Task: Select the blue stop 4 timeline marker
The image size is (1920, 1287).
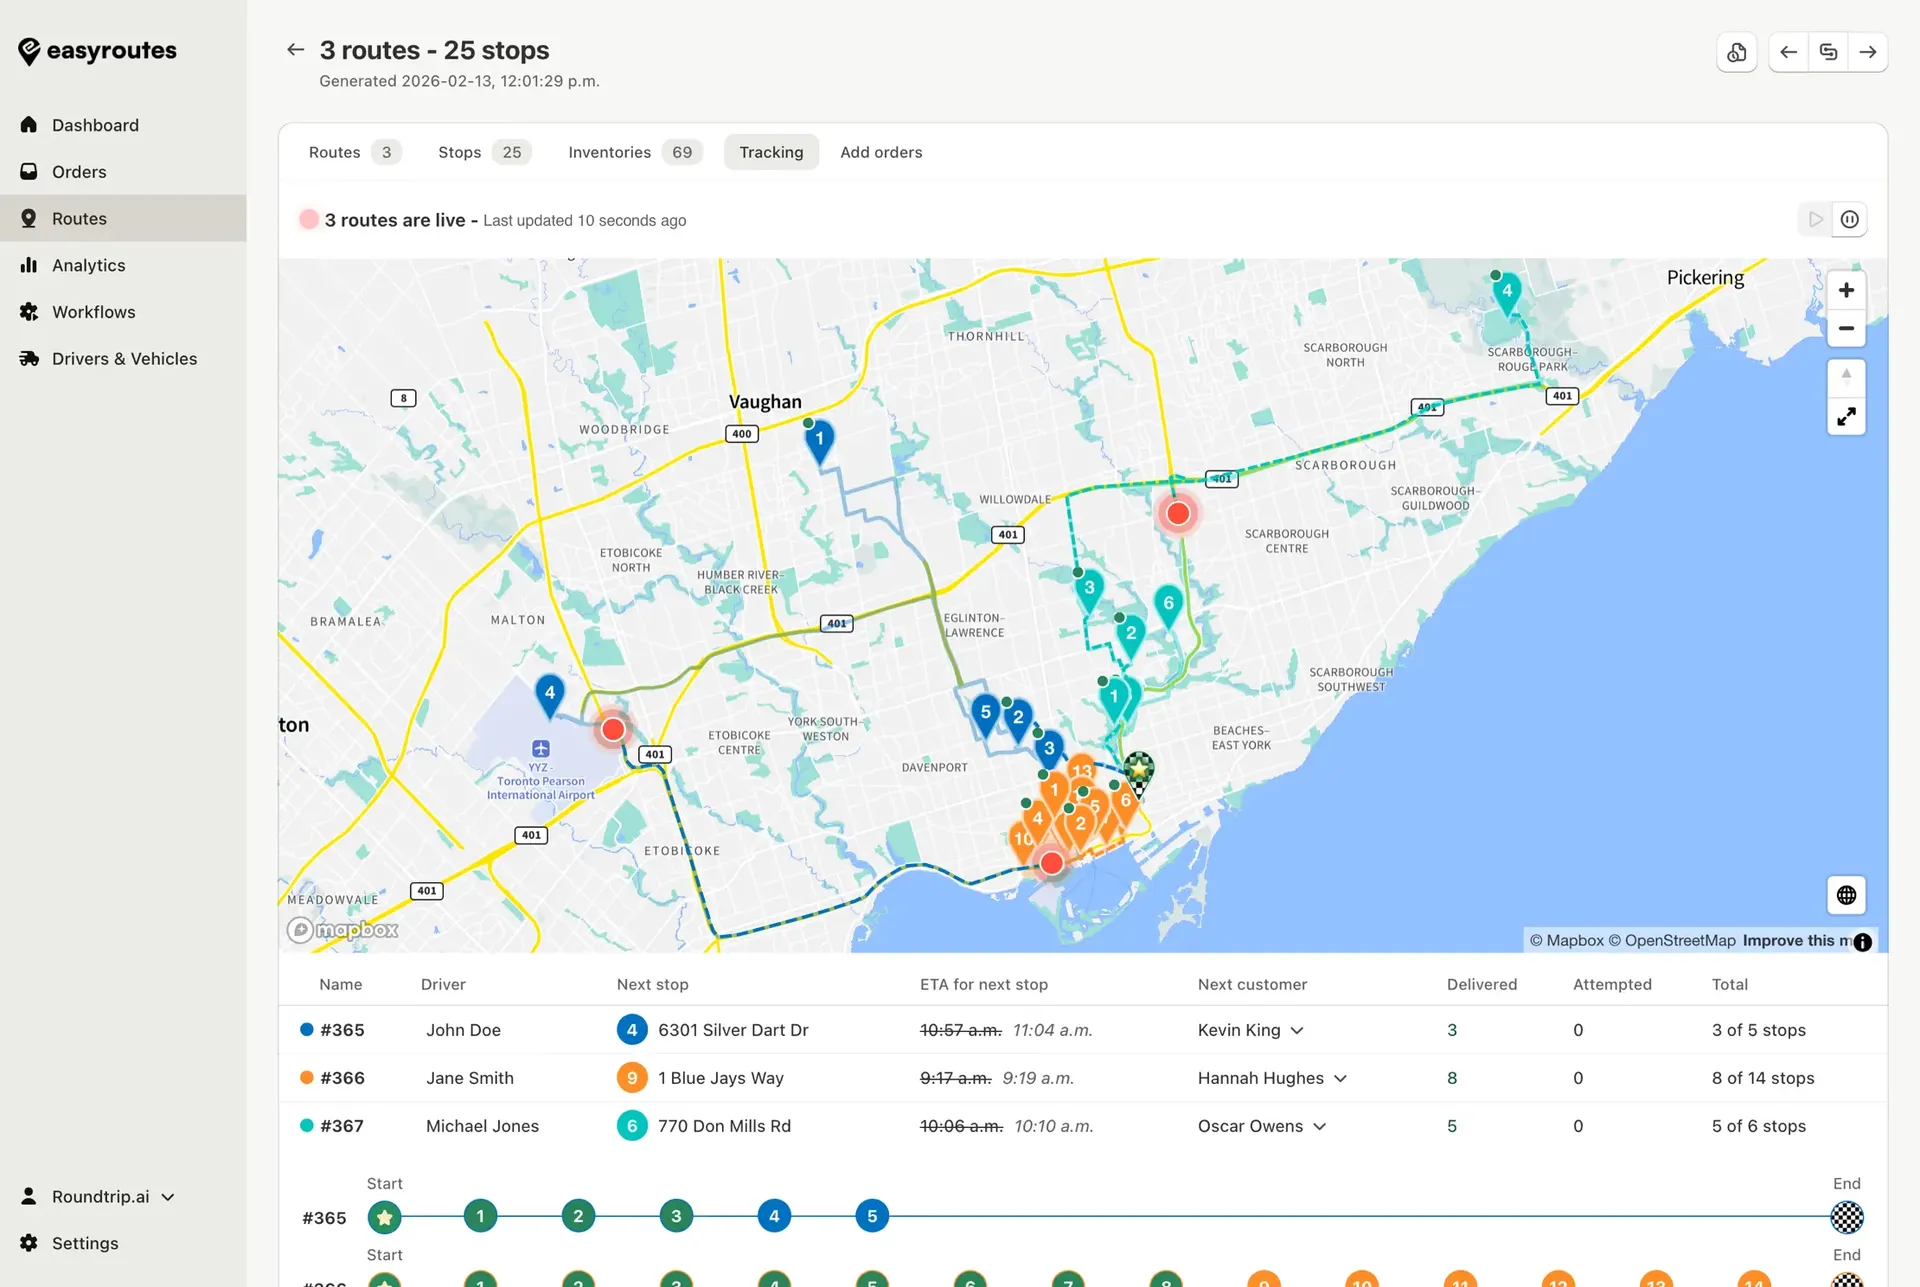Action: point(774,1217)
